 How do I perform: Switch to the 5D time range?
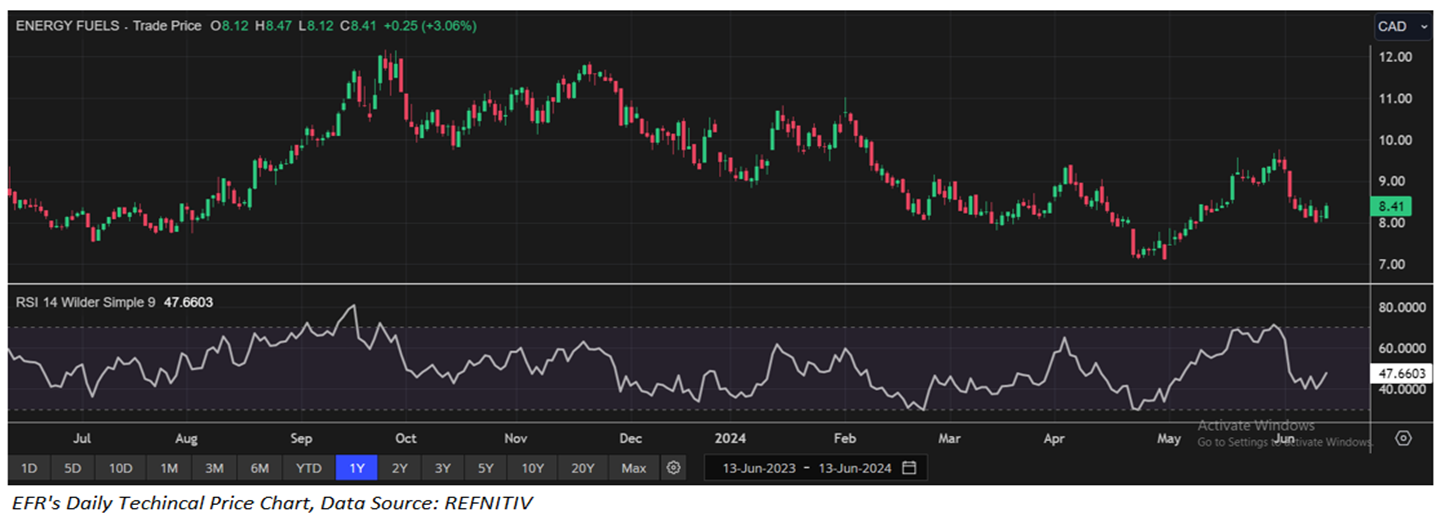73,468
